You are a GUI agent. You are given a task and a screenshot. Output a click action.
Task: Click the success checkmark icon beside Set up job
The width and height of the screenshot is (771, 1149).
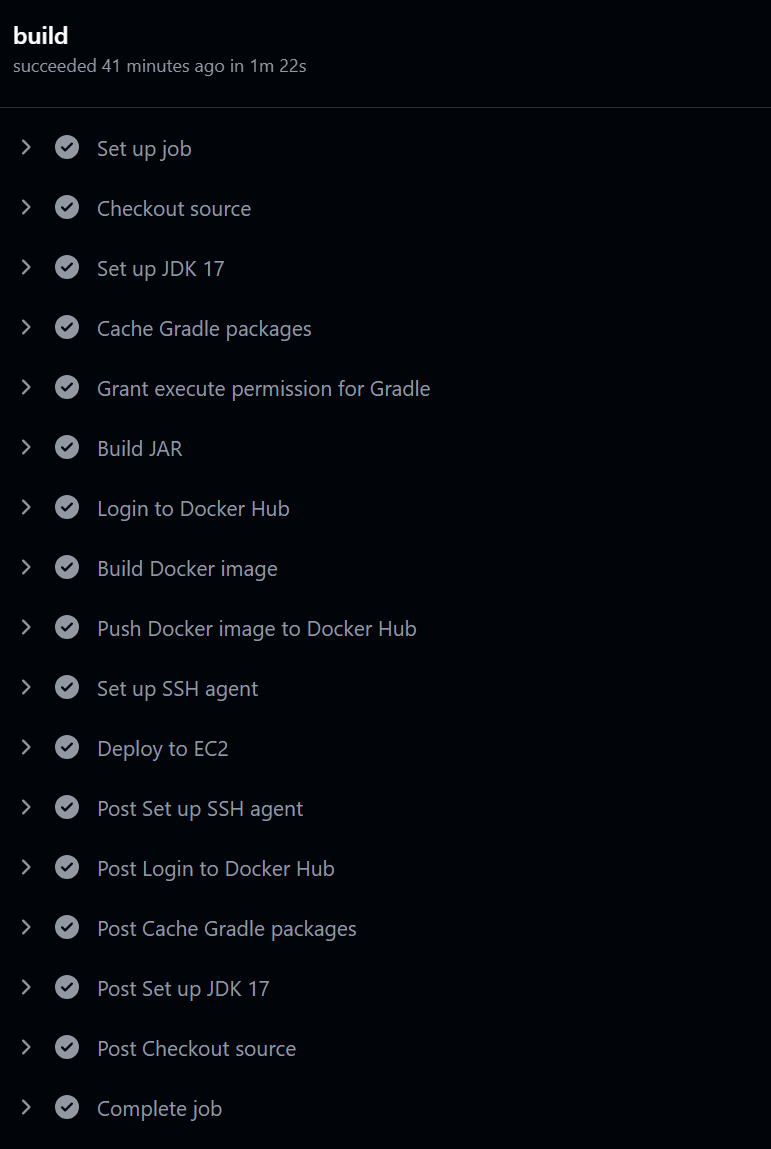(x=67, y=147)
